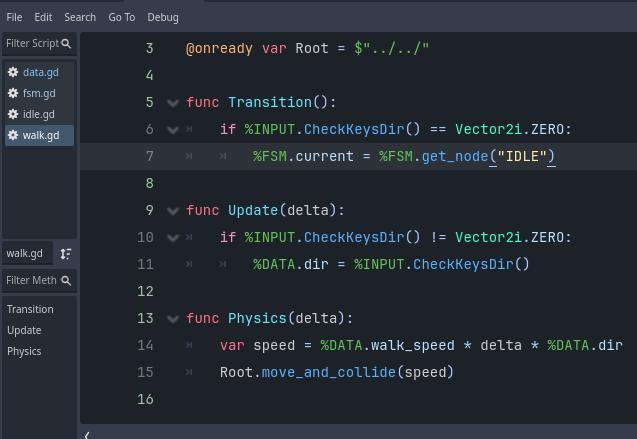637x439 pixels.
Task: Open idle.gd in the script list
Action: (x=39, y=115)
